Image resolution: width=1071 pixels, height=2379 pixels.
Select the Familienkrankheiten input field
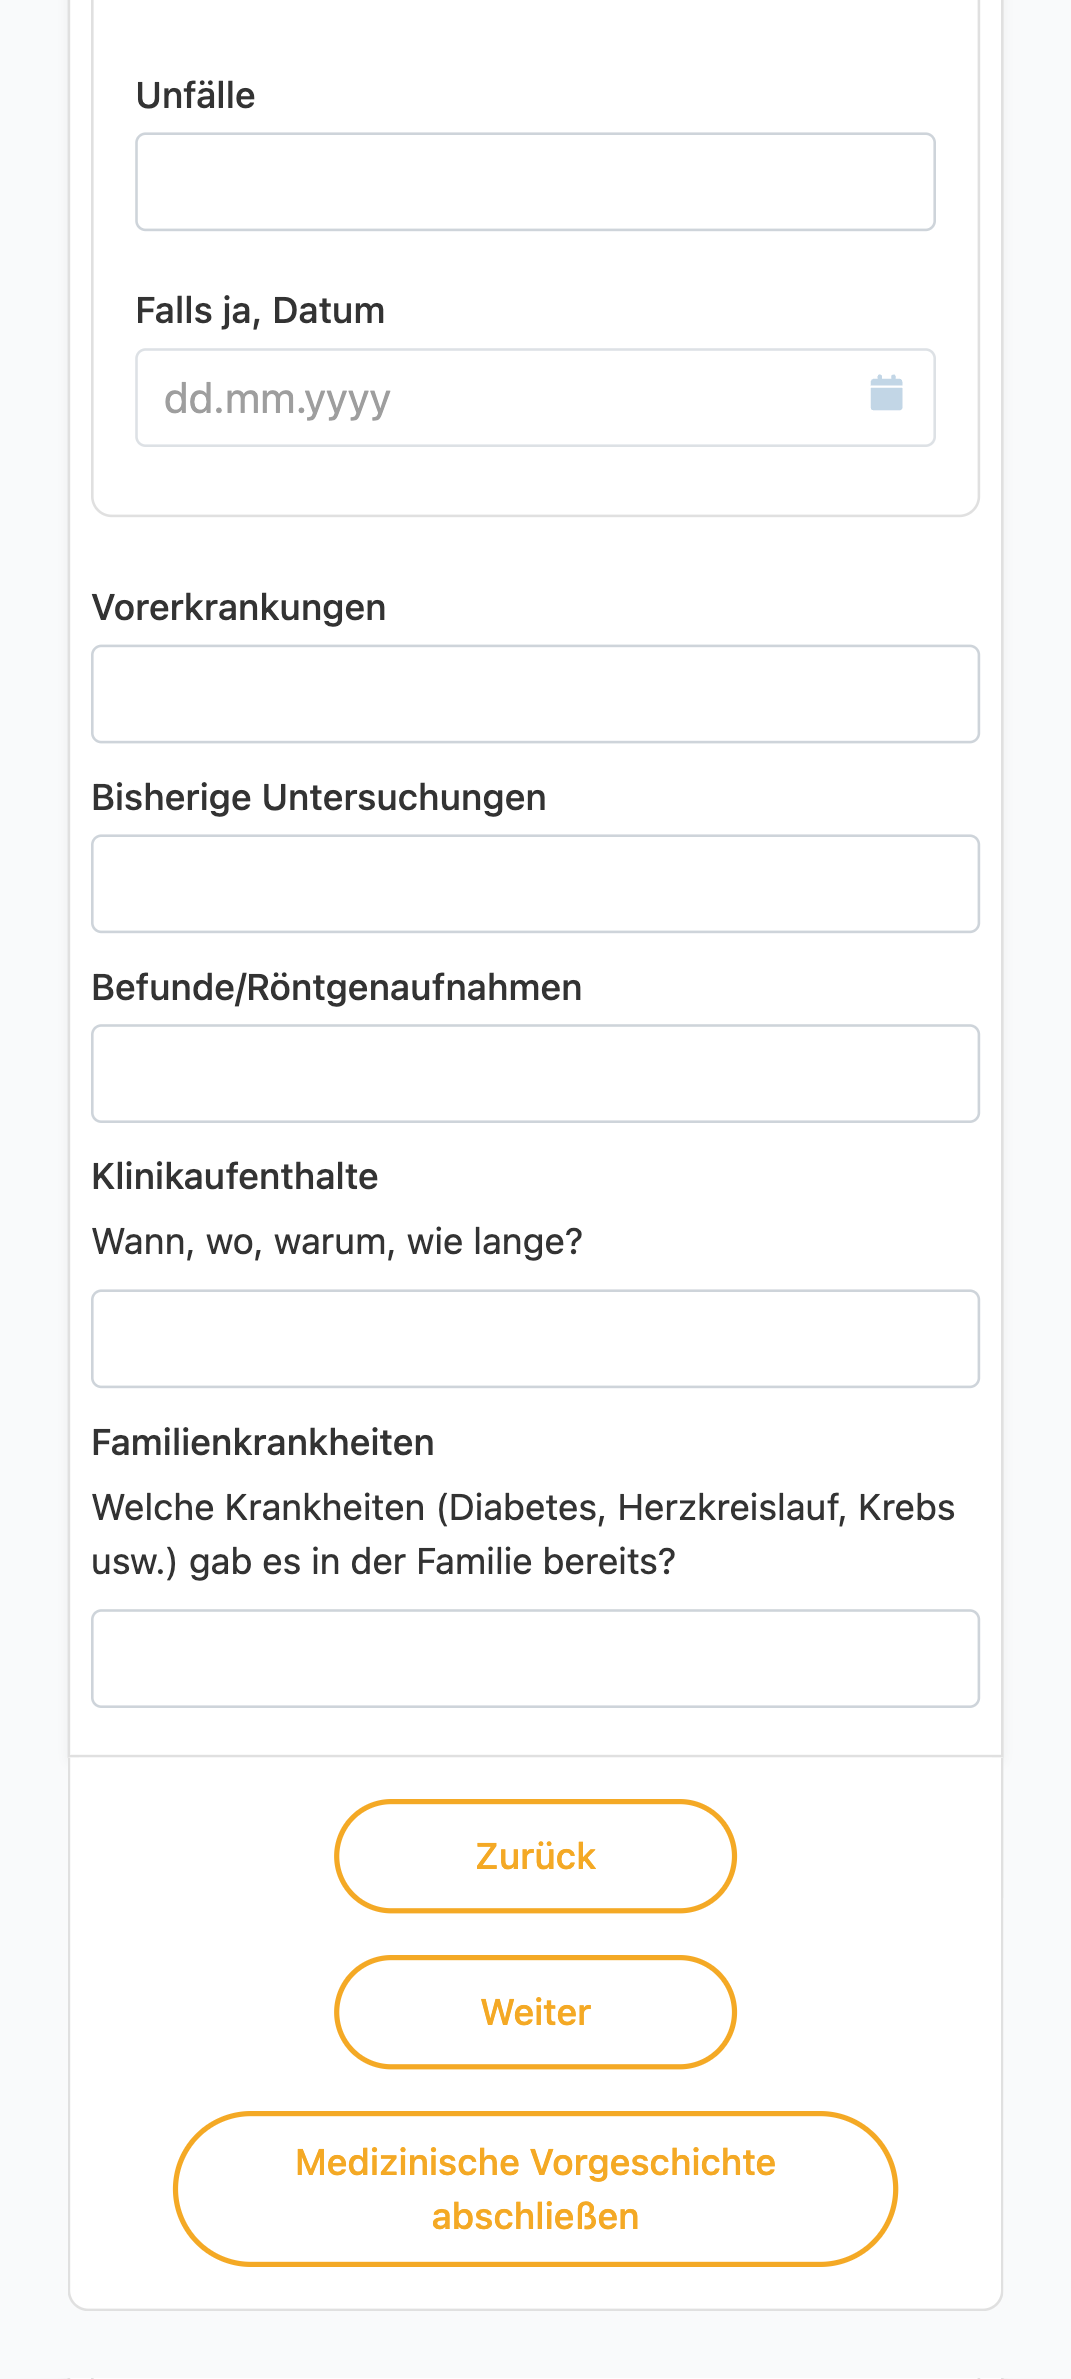535,1659
